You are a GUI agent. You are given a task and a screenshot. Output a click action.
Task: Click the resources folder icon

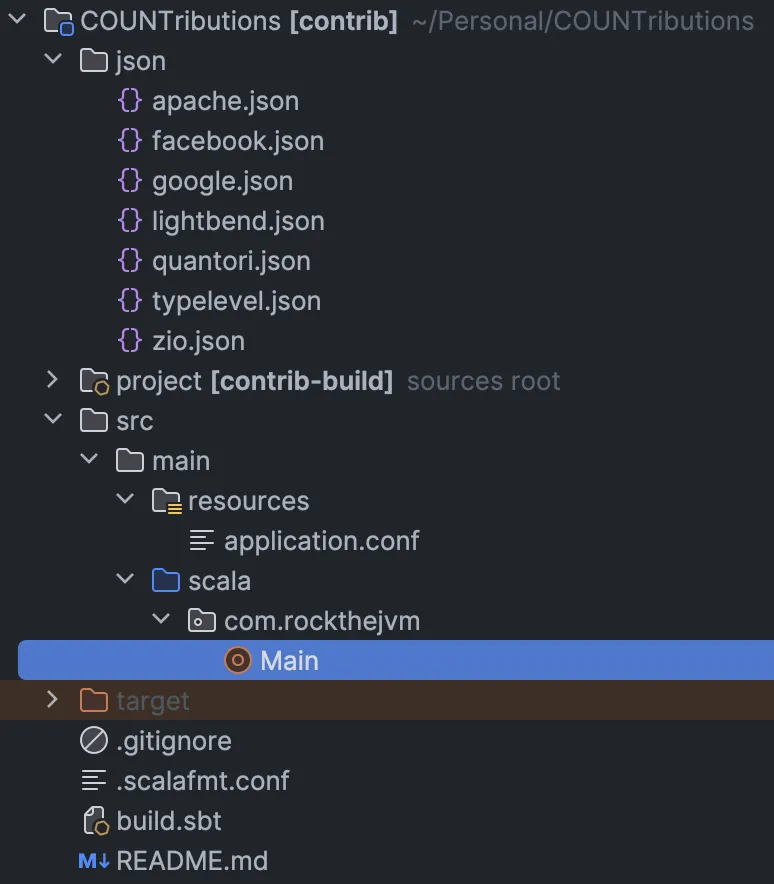pos(166,500)
